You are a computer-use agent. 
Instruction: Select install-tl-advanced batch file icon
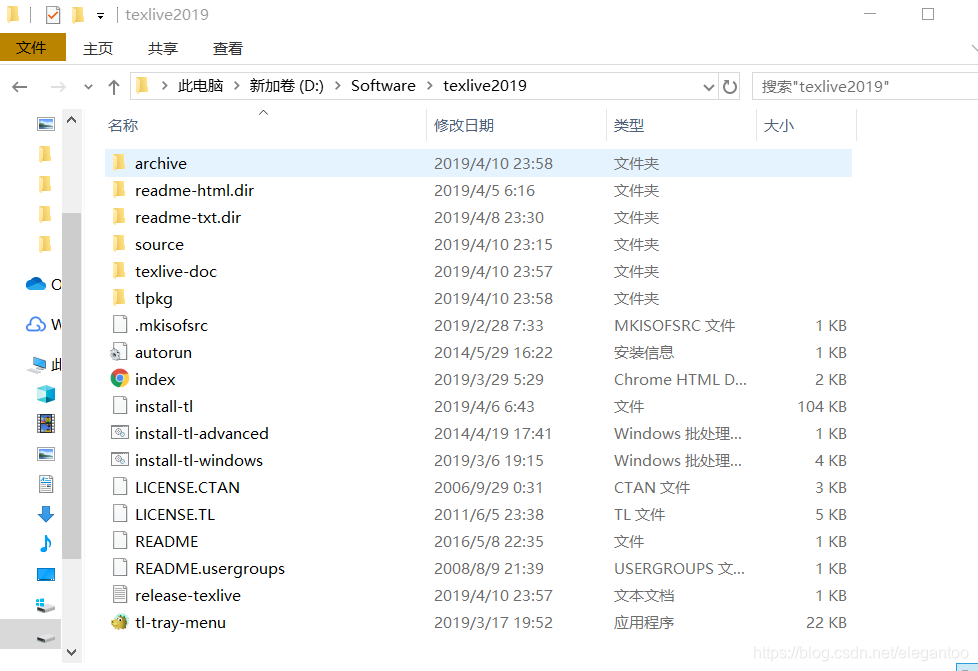click(x=120, y=433)
